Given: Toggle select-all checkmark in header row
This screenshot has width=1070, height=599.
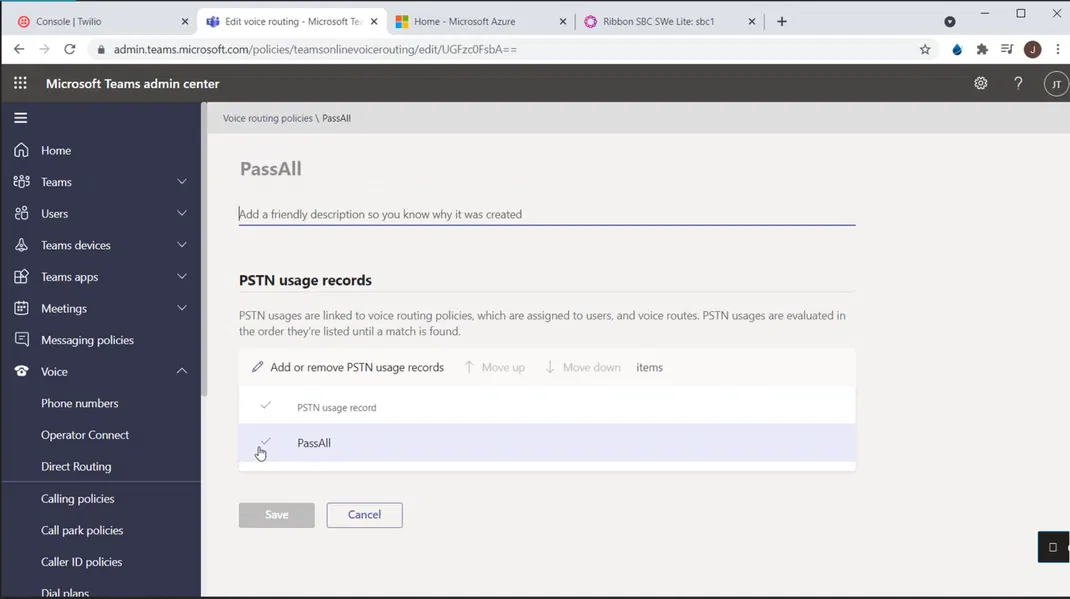Looking at the screenshot, I should coord(265,406).
